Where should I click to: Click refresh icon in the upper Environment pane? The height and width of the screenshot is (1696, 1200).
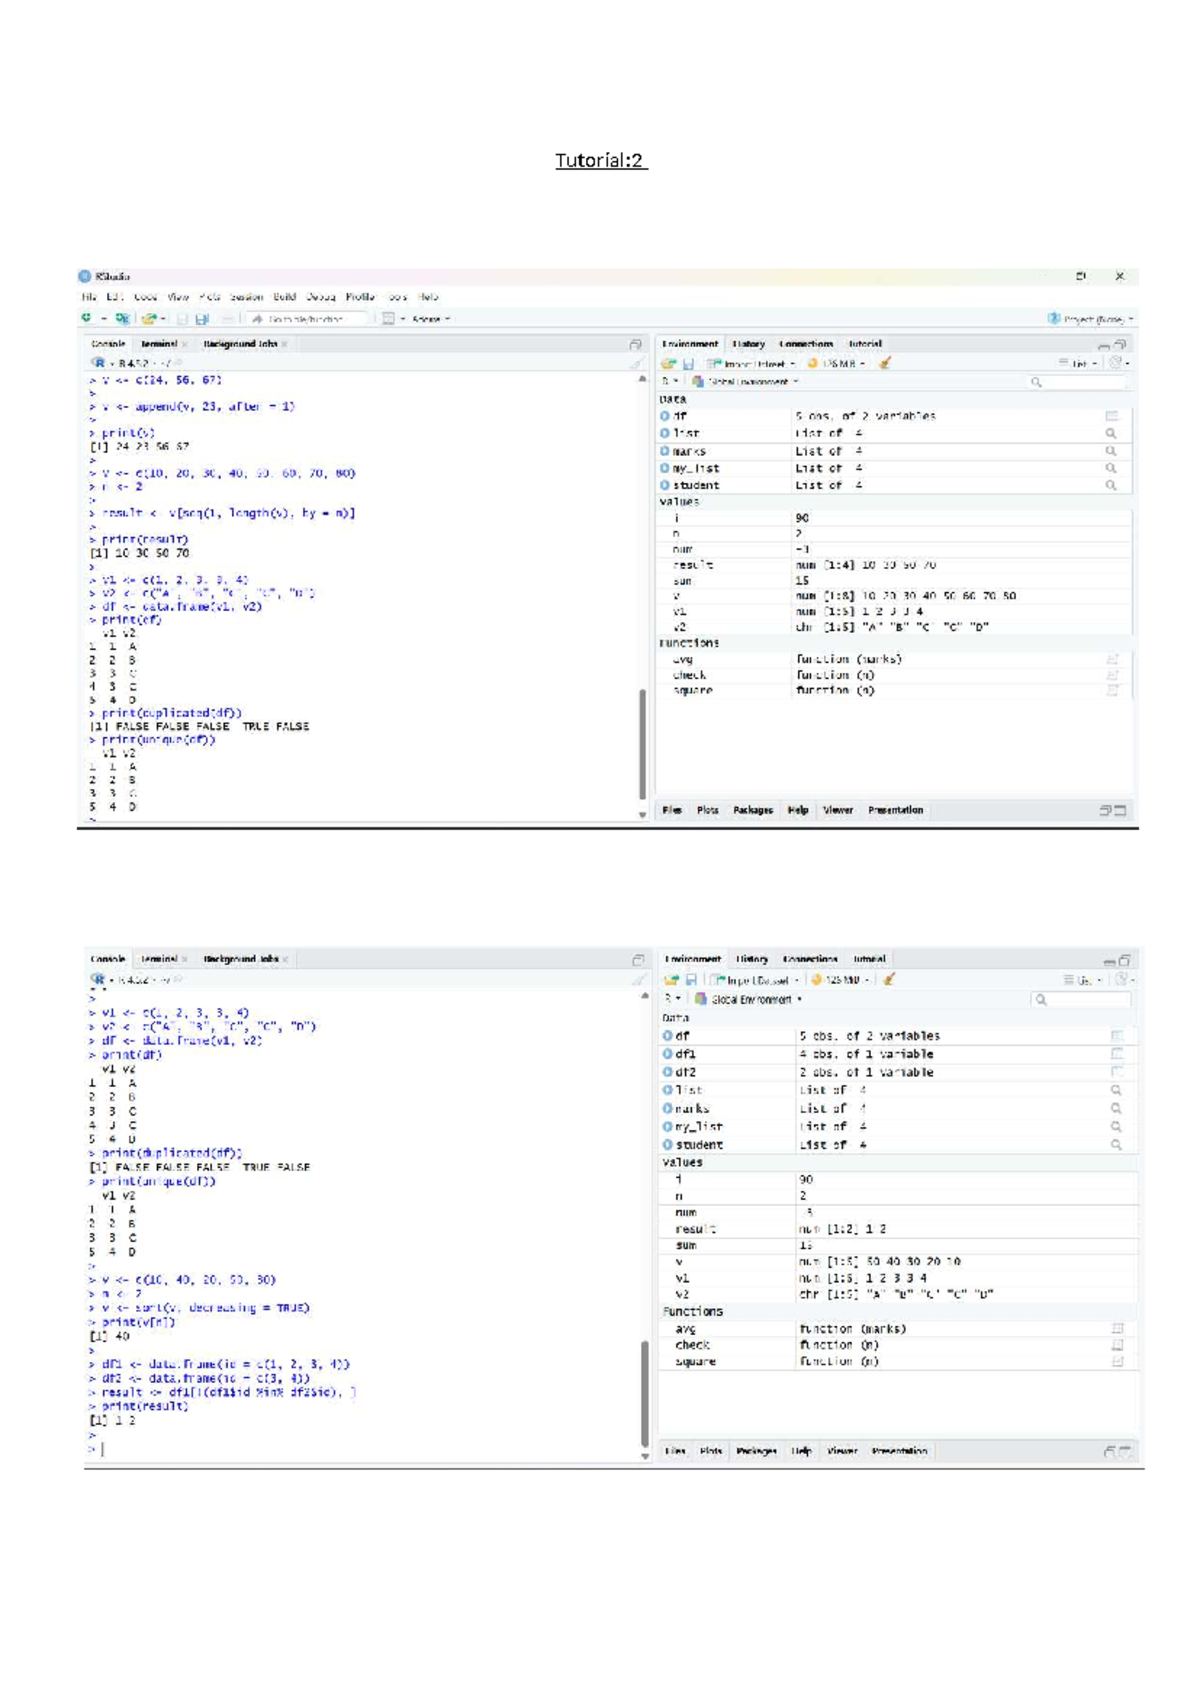click(x=1115, y=363)
